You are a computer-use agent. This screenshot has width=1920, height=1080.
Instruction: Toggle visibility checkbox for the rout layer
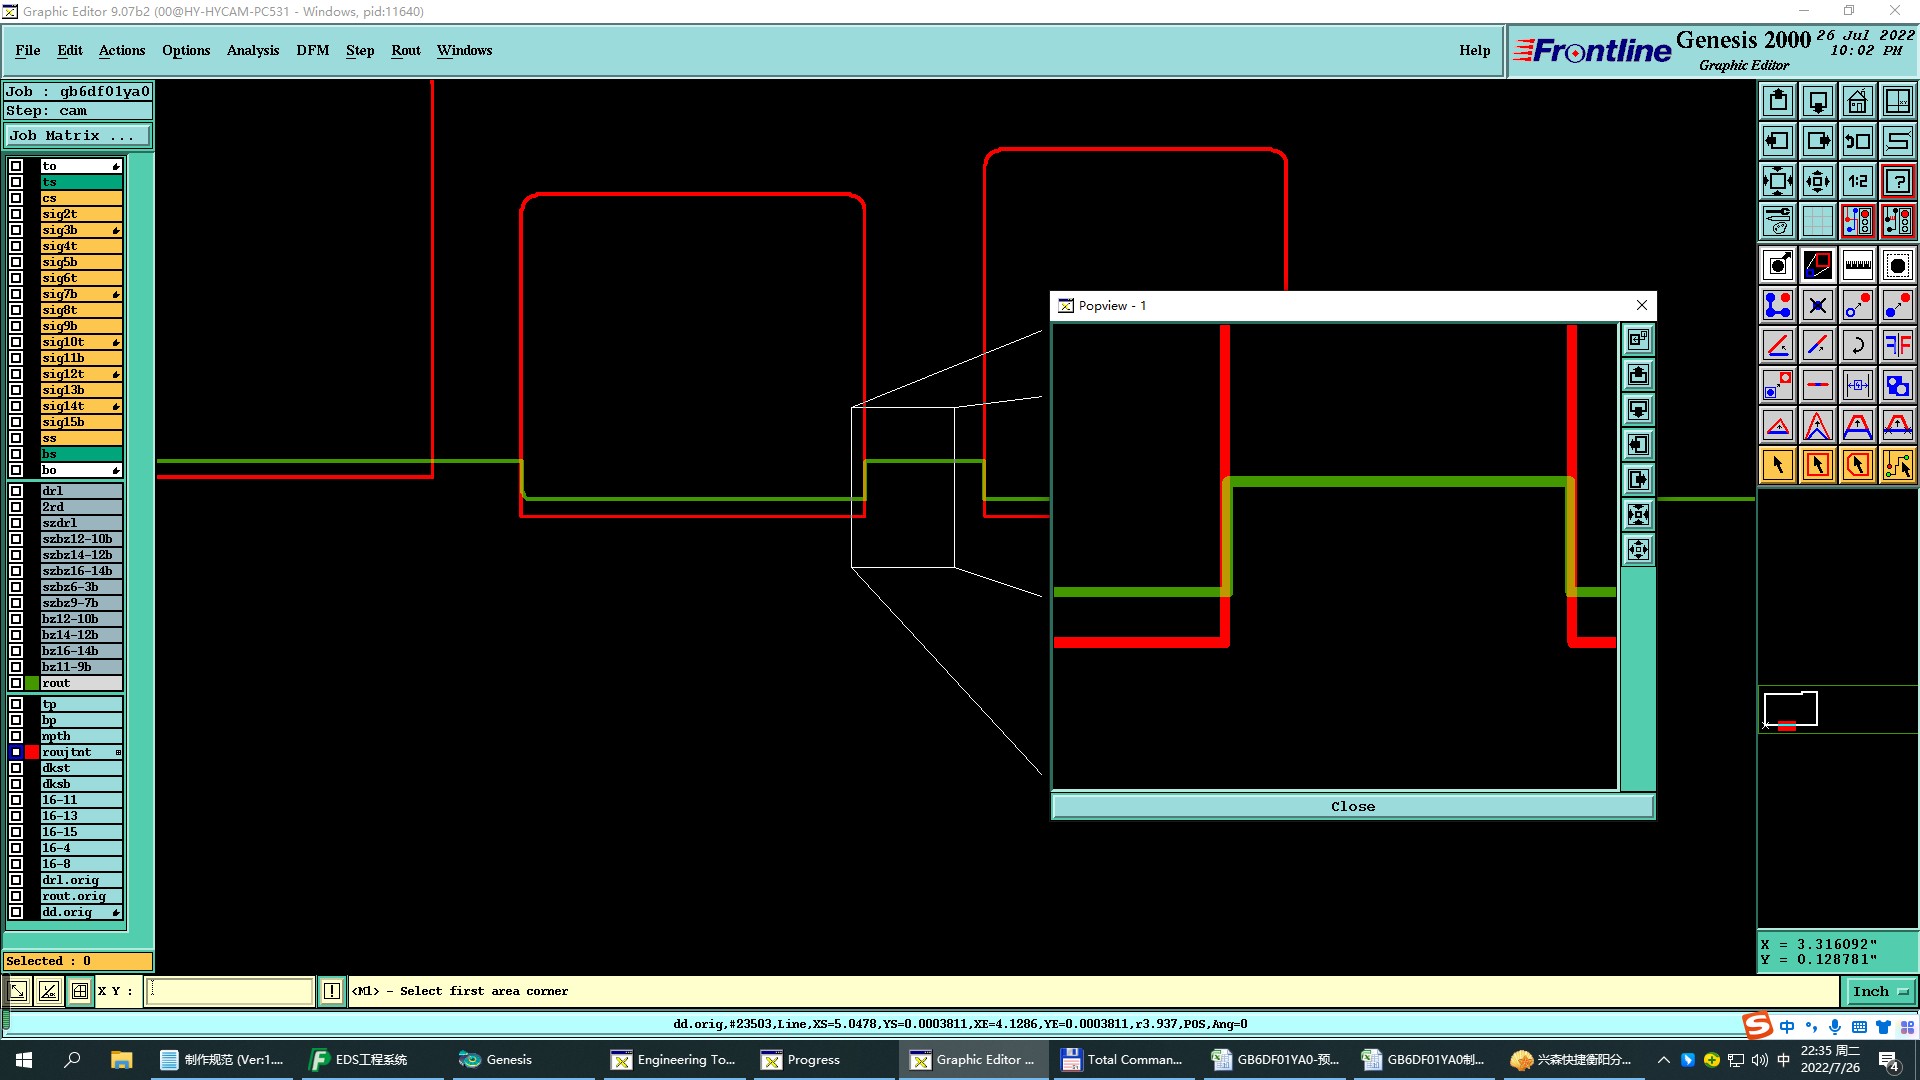pos(16,683)
